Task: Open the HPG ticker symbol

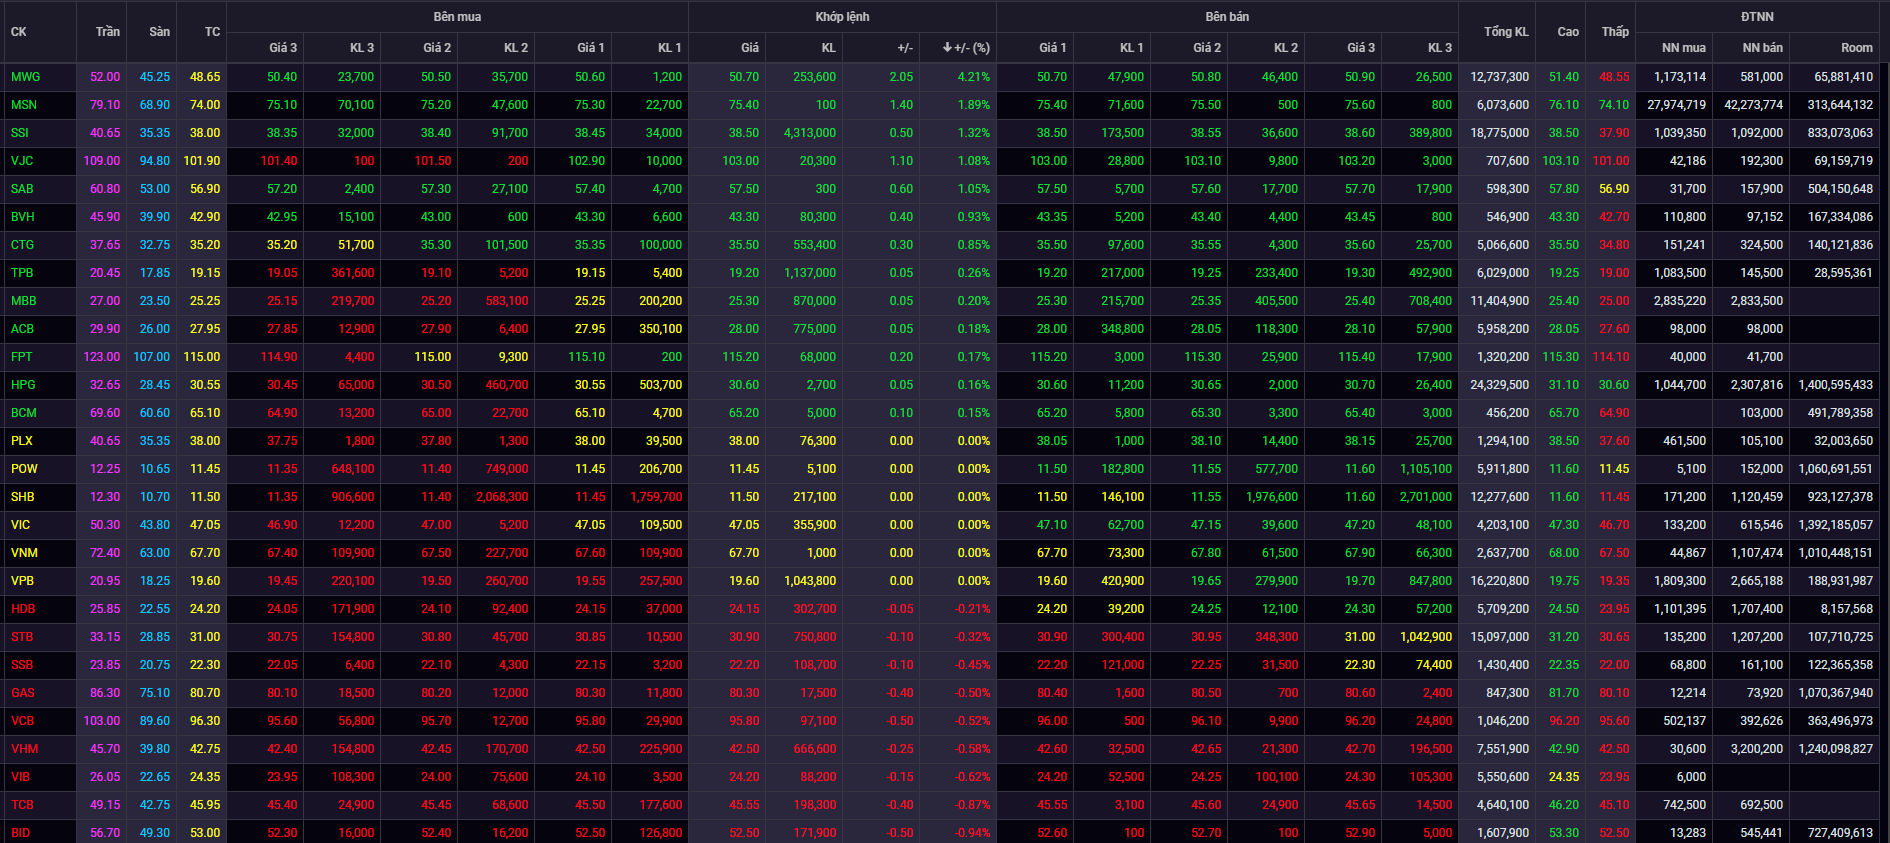Action: [x=23, y=385]
